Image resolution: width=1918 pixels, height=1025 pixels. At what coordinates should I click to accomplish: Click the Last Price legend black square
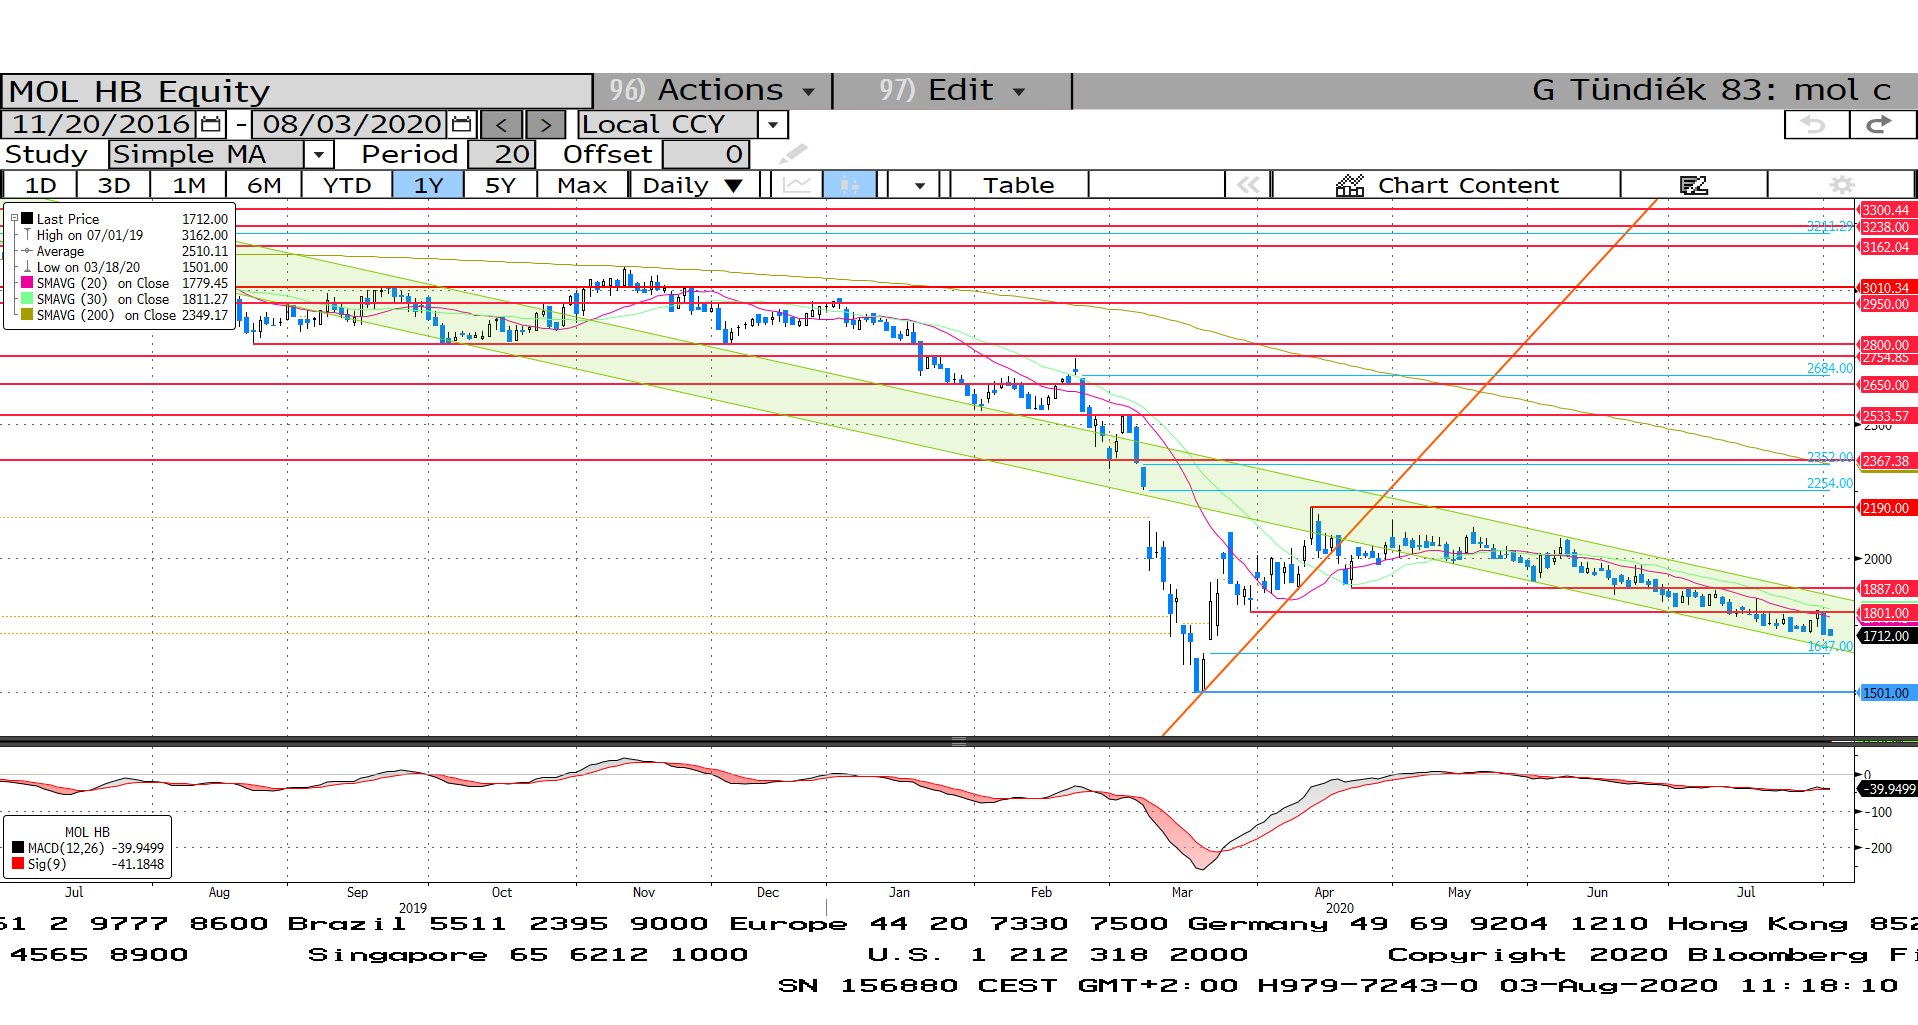tap(27, 218)
